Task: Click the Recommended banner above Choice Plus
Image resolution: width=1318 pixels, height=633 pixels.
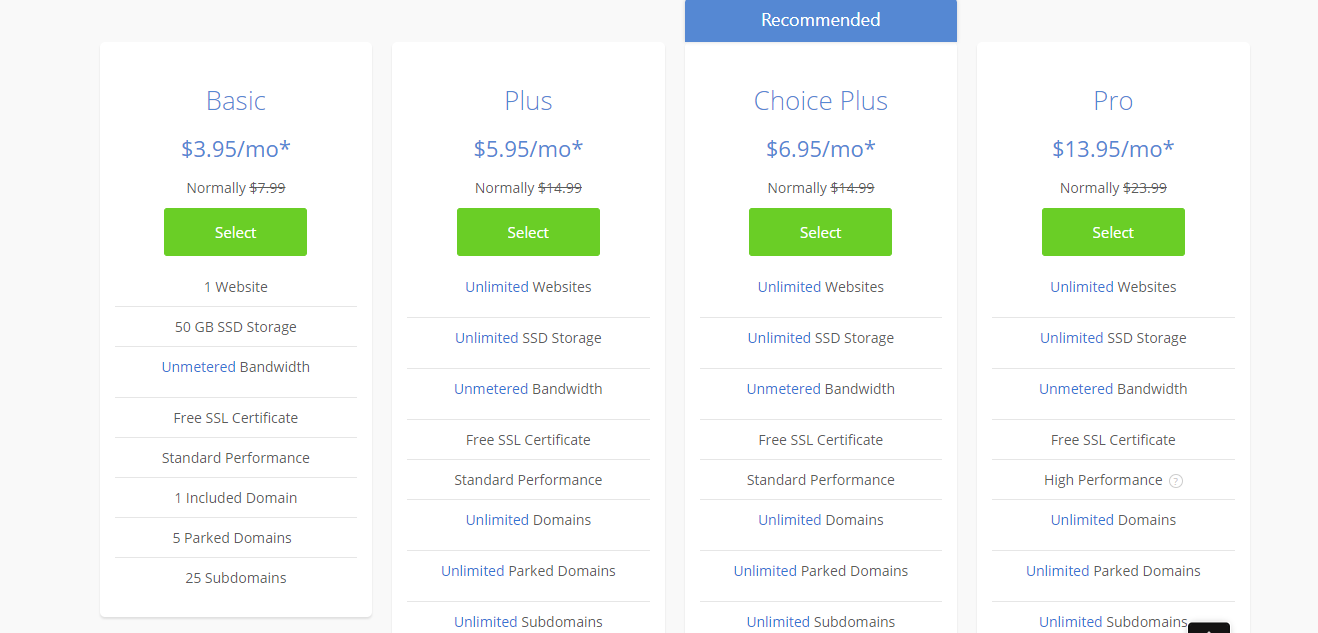Action: click(x=820, y=20)
